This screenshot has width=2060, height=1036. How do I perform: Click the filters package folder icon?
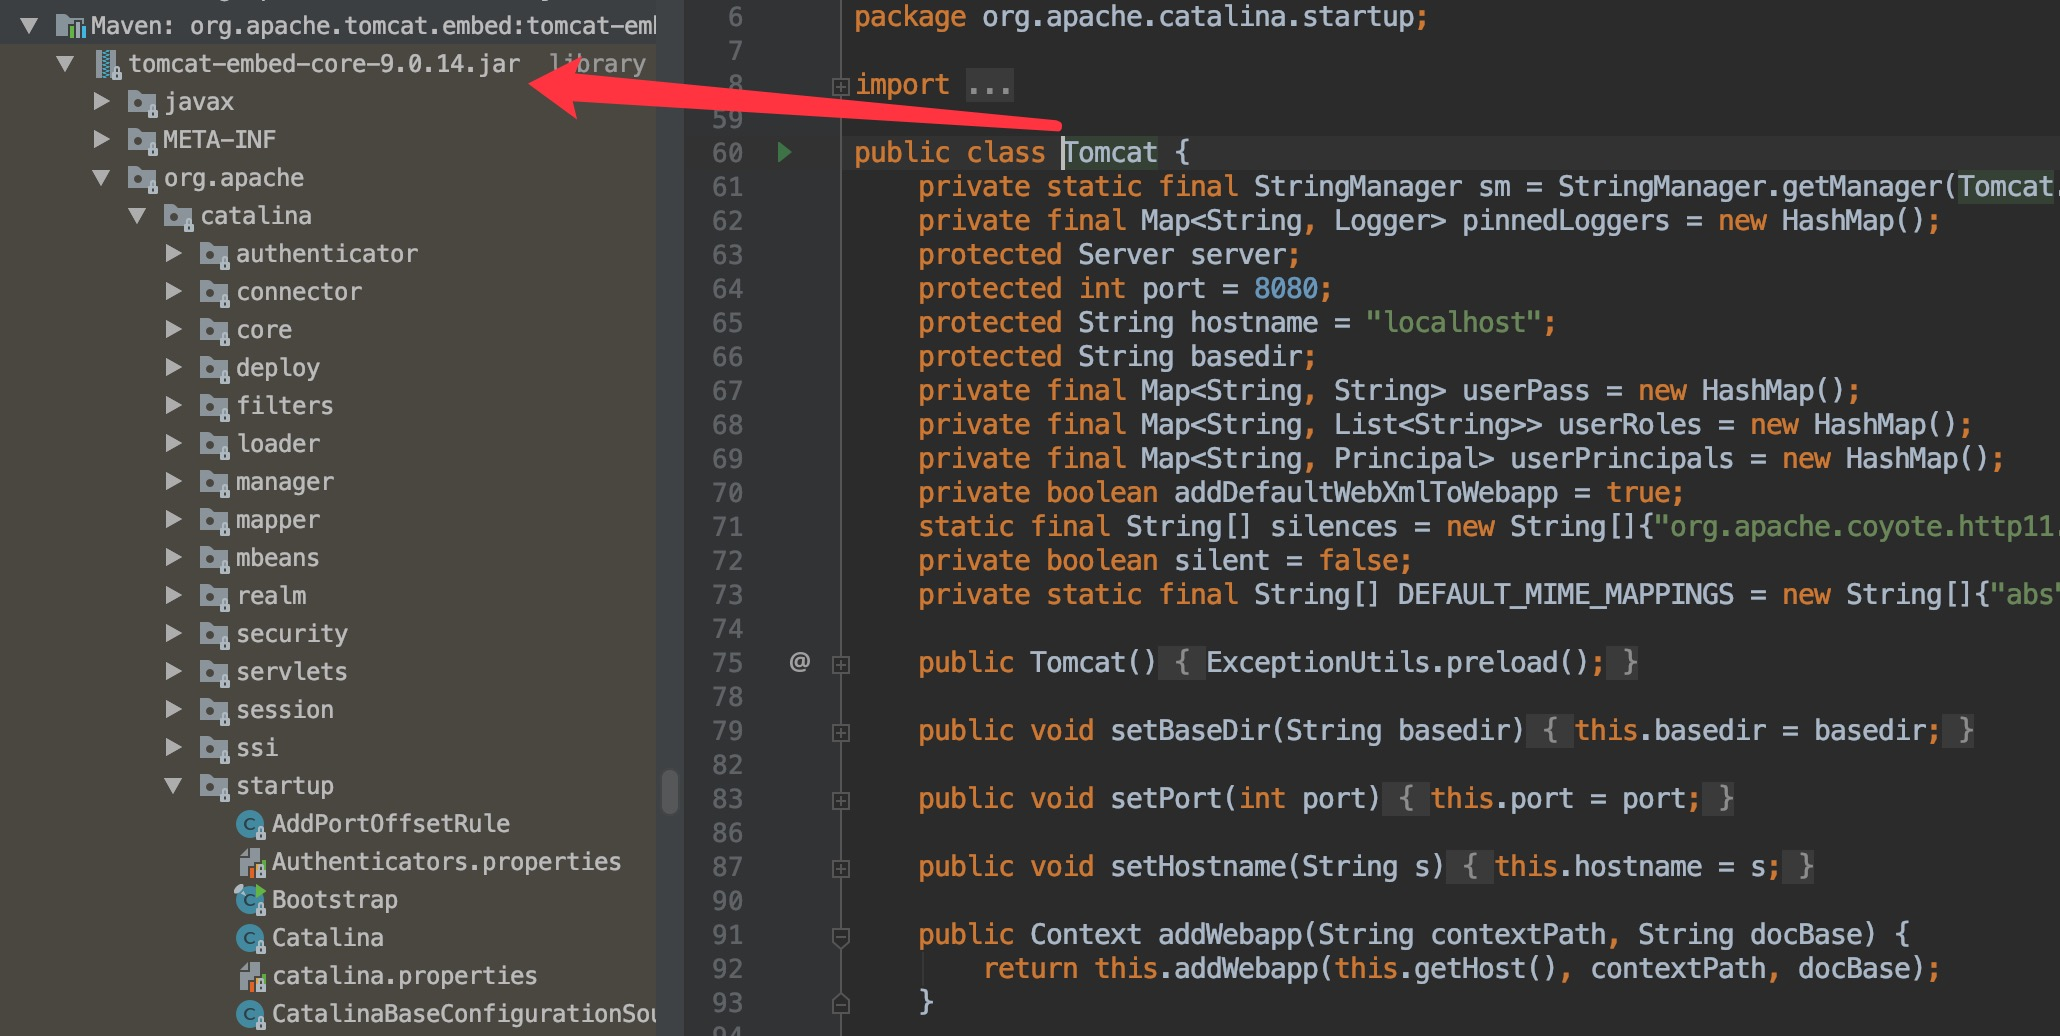click(x=215, y=406)
